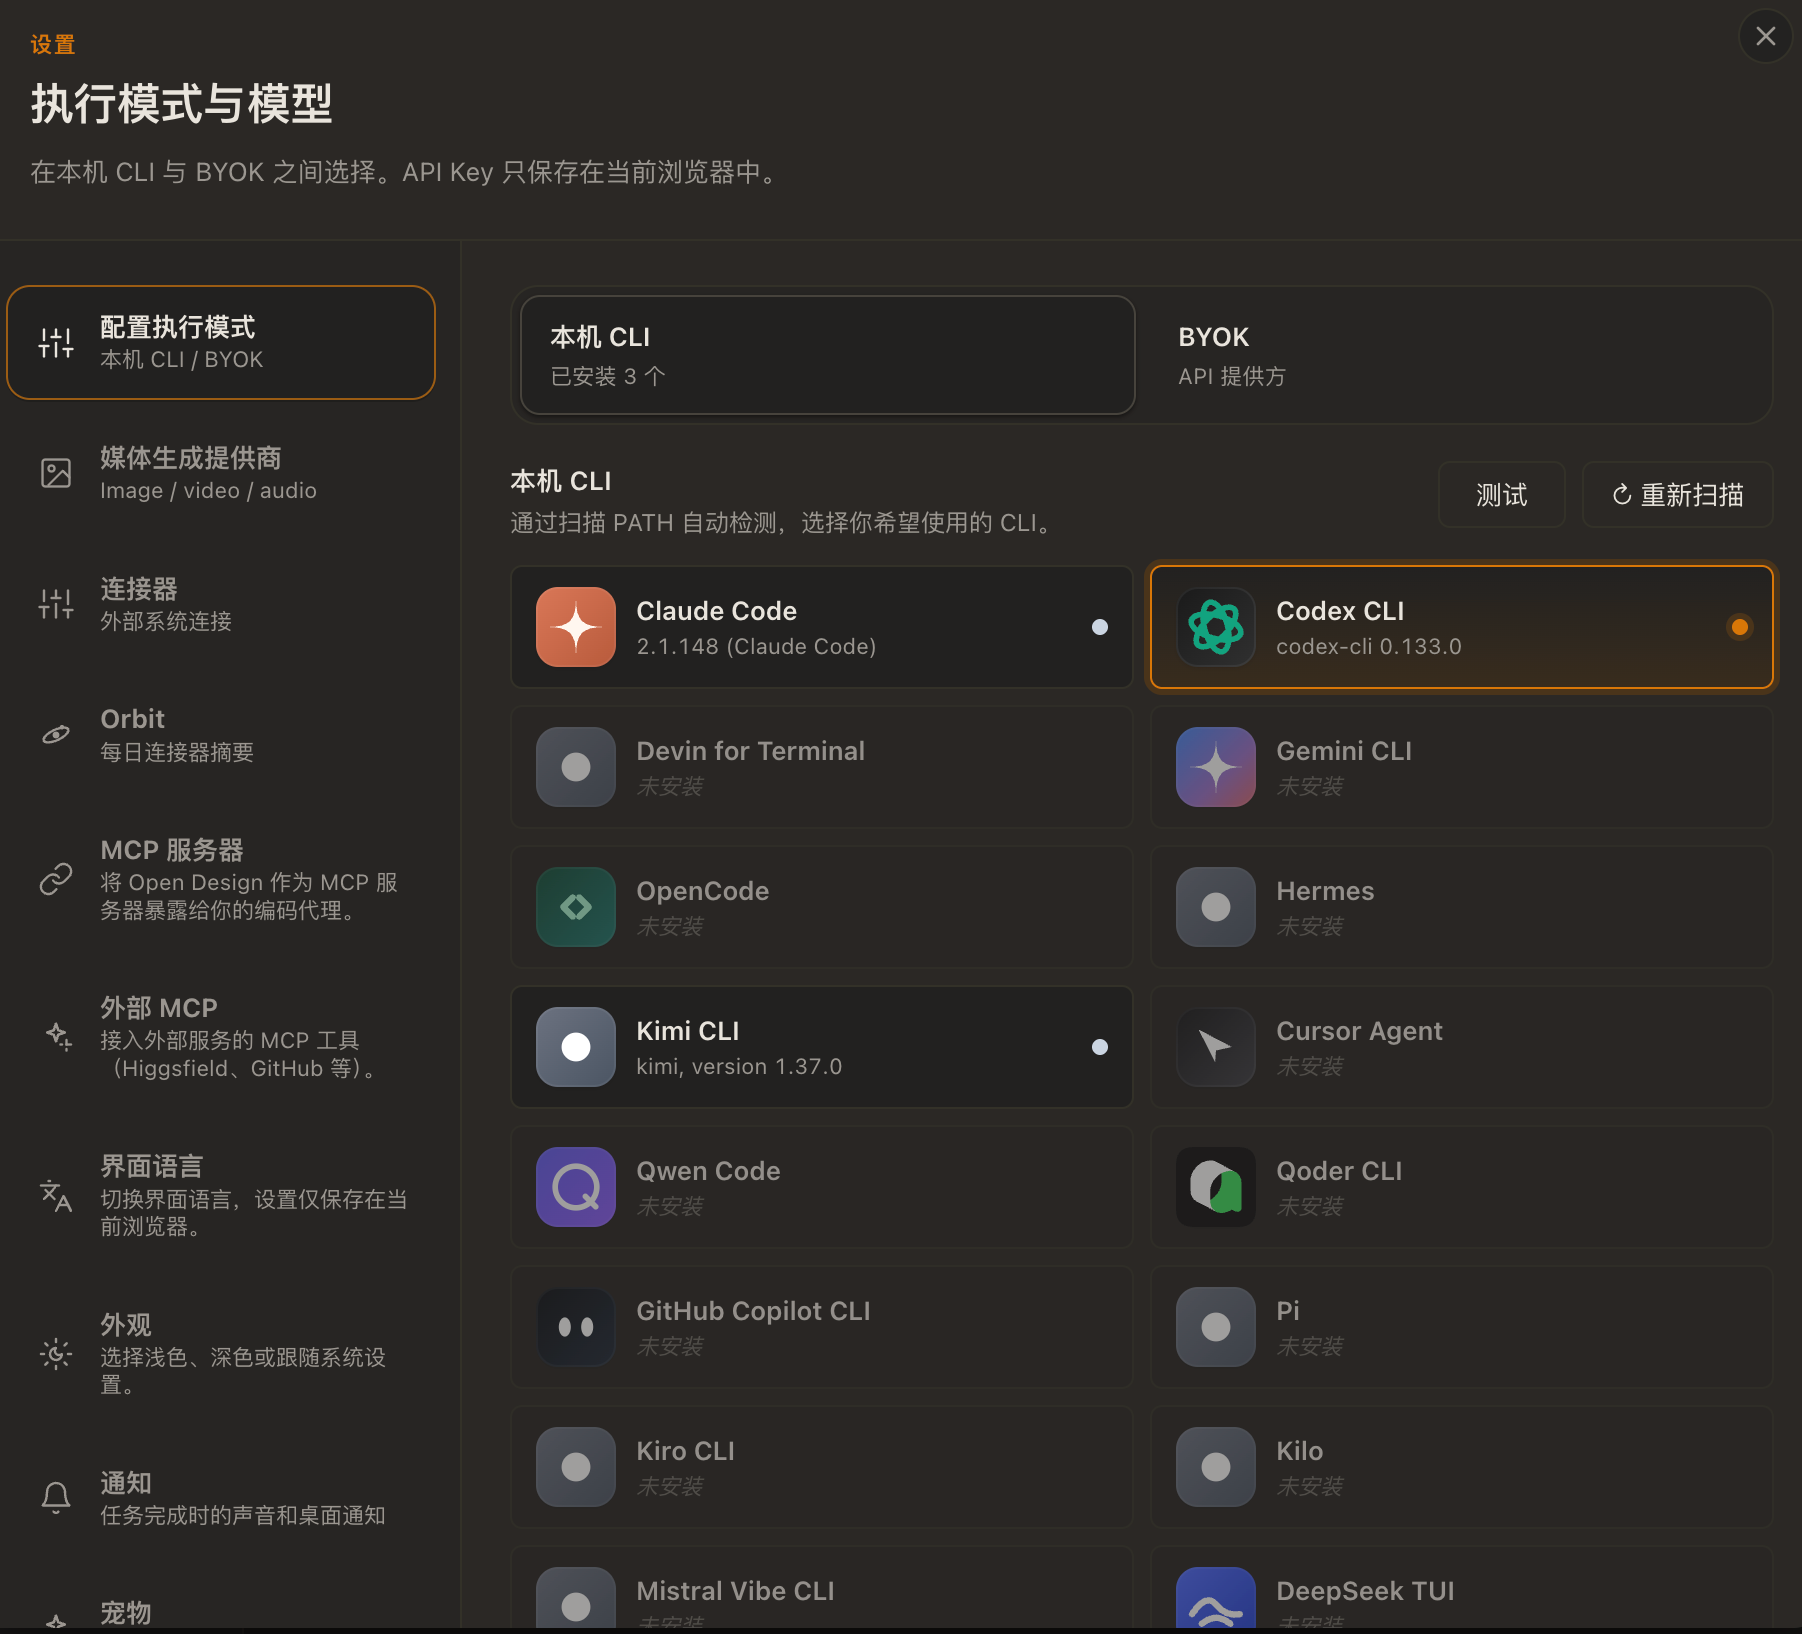The height and width of the screenshot is (1634, 1802).
Task: Click the Mistral Vibe CLI icon
Action: (x=576, y=1599)
